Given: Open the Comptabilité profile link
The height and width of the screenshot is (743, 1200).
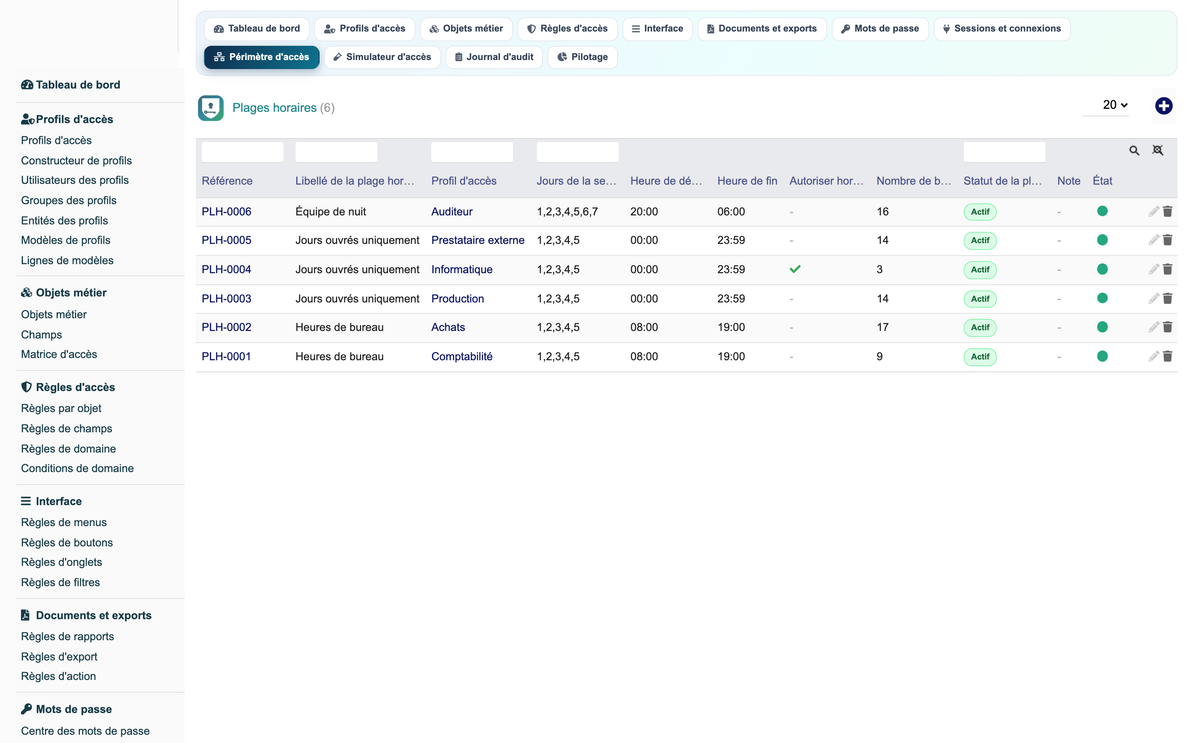Looking at the screenshot, I should tap(462, 356).
